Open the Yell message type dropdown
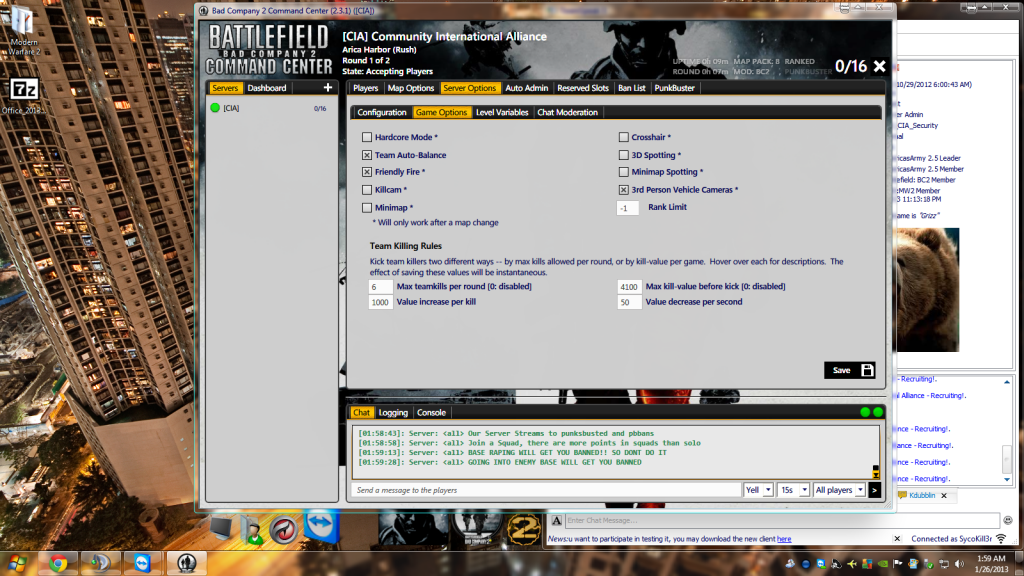1024x576 pixels. pos(759,490)
